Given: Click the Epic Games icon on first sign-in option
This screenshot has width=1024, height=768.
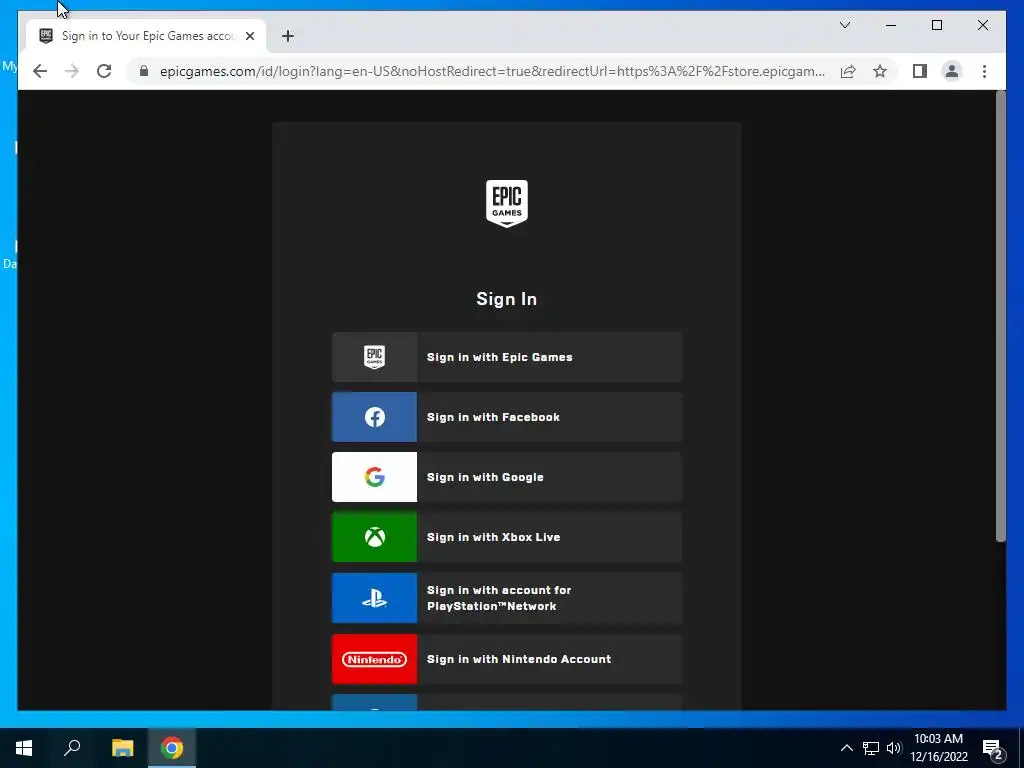Looking at the screenshot, I should (x=374, y=357).
